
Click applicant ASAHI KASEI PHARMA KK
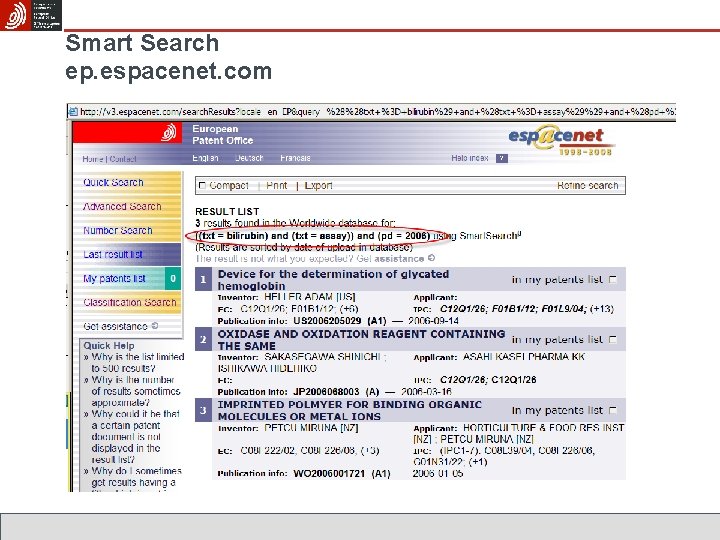(x=524, y=357)
